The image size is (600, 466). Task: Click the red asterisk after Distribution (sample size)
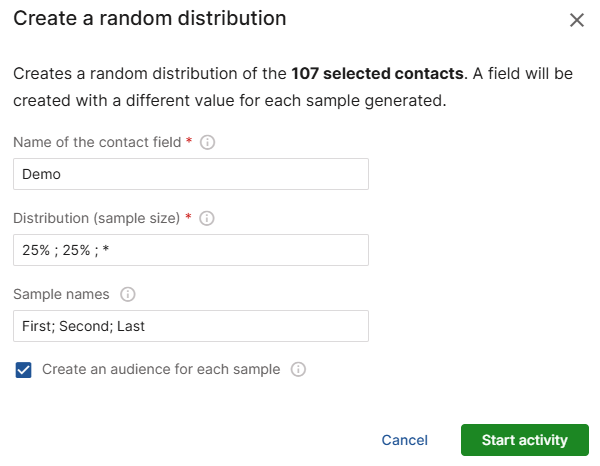(x=189, y=217)
